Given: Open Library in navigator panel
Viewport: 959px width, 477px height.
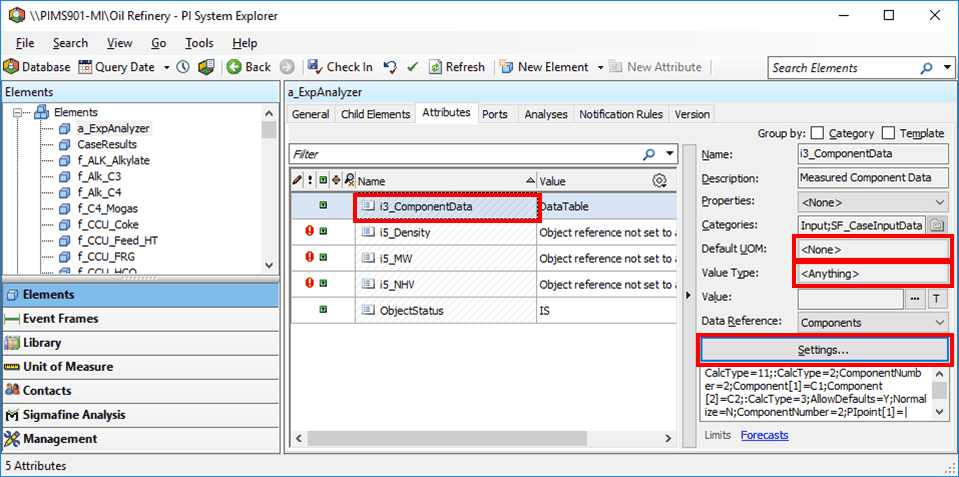Looking at the screenshot, I should coord(141,342).
